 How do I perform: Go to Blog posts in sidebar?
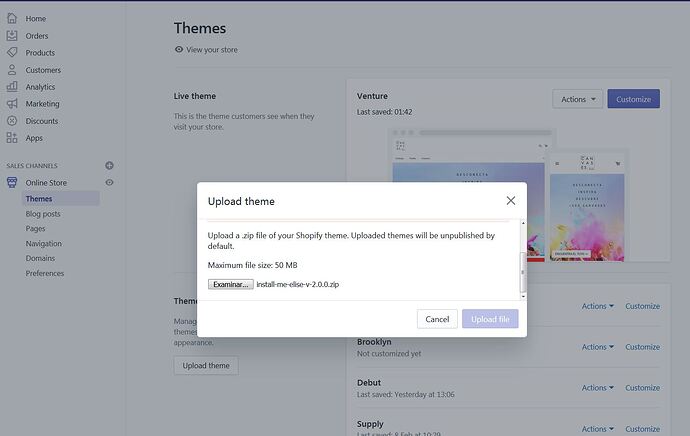pyautogui.click(x=43, y=214)
